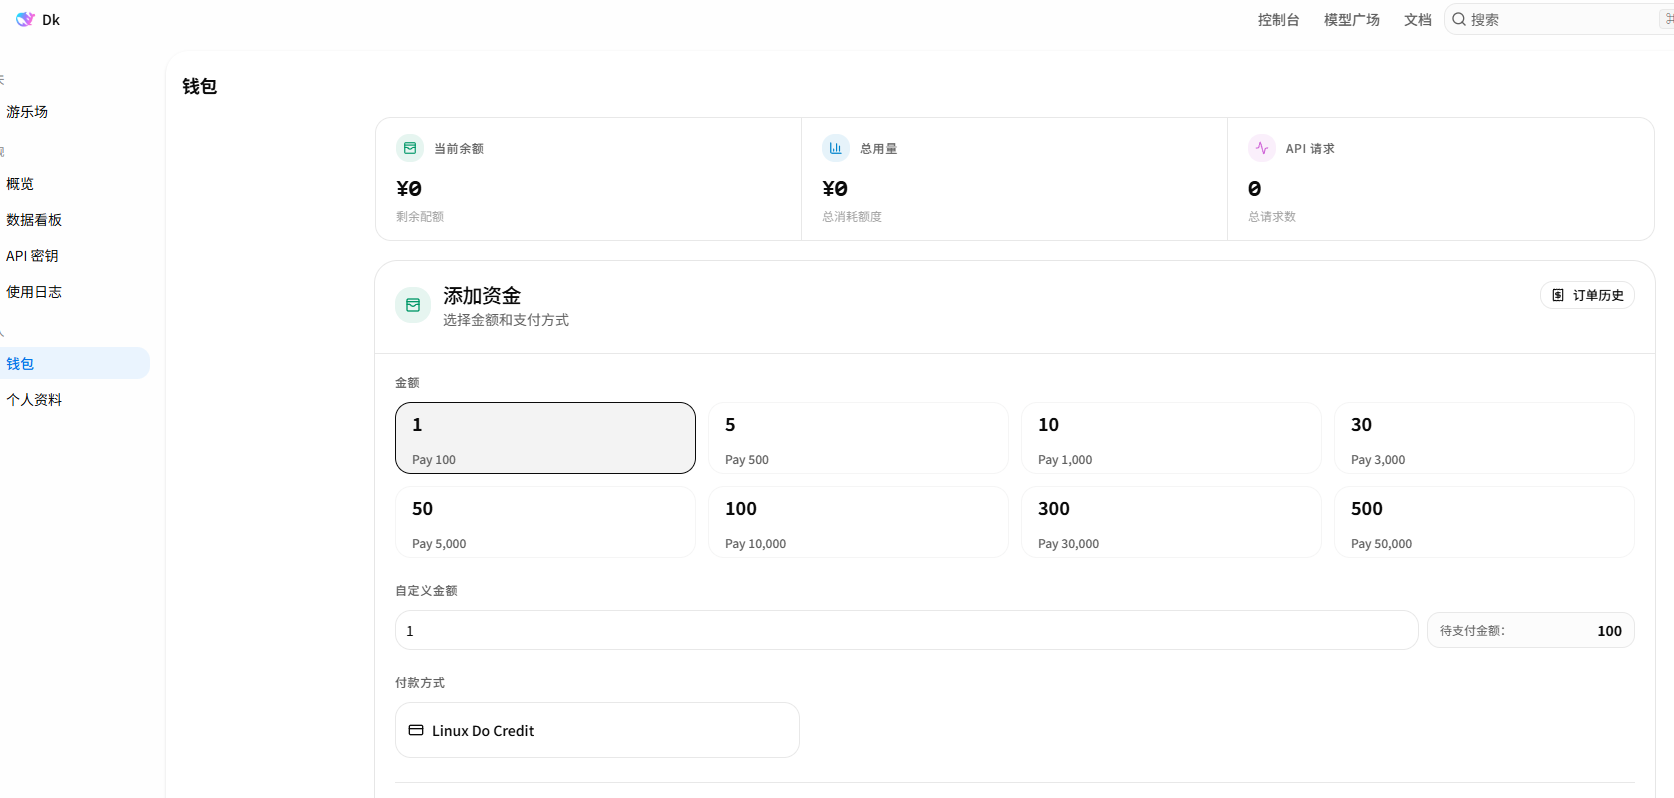
Task: Open 数据看板 in sidebar
Action: (34, 220)
